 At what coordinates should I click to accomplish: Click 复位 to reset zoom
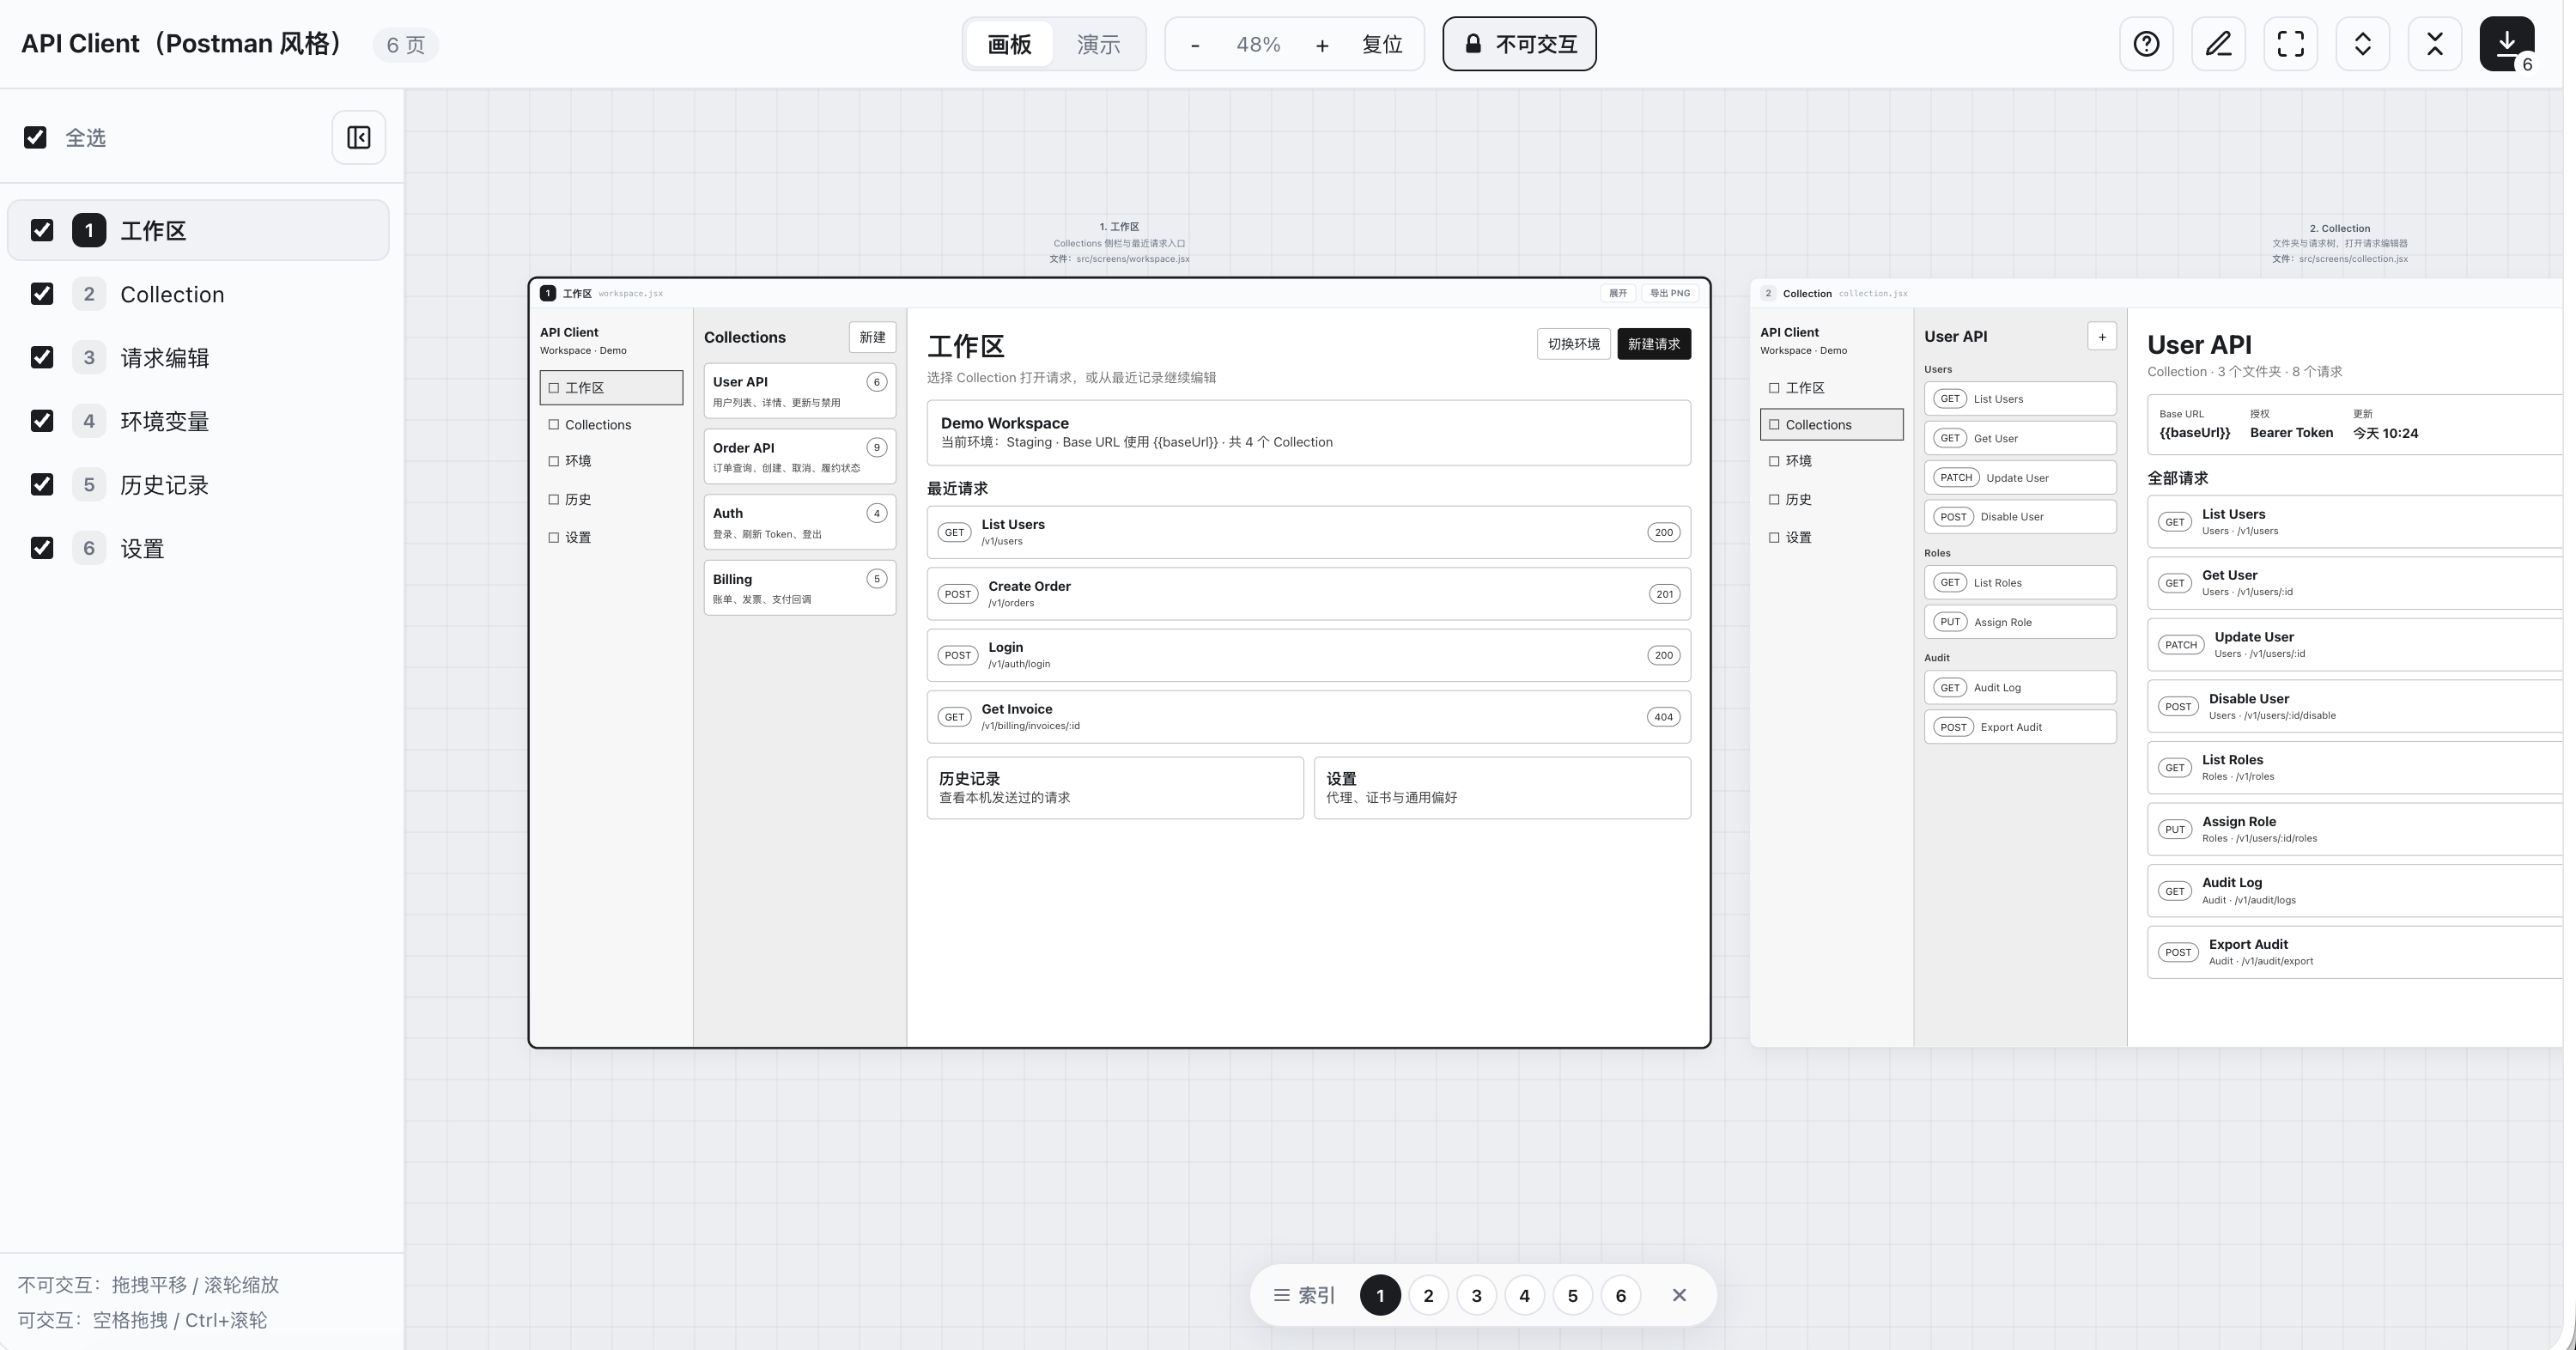[1382, 45]
